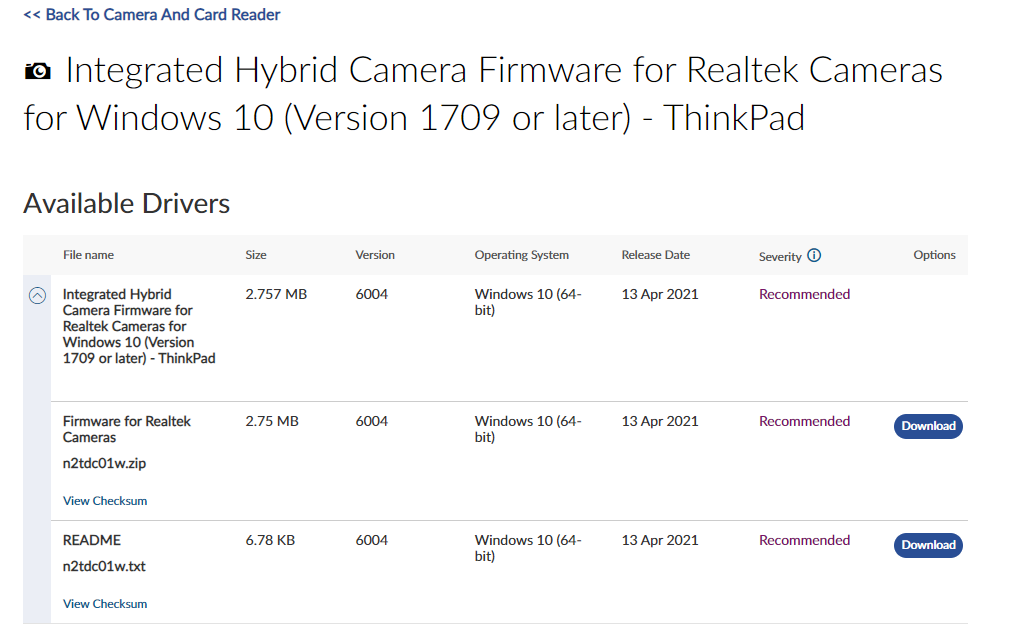Click the Severity column header text
Screen dimensions: 1031x633
(x=780, y=256)
